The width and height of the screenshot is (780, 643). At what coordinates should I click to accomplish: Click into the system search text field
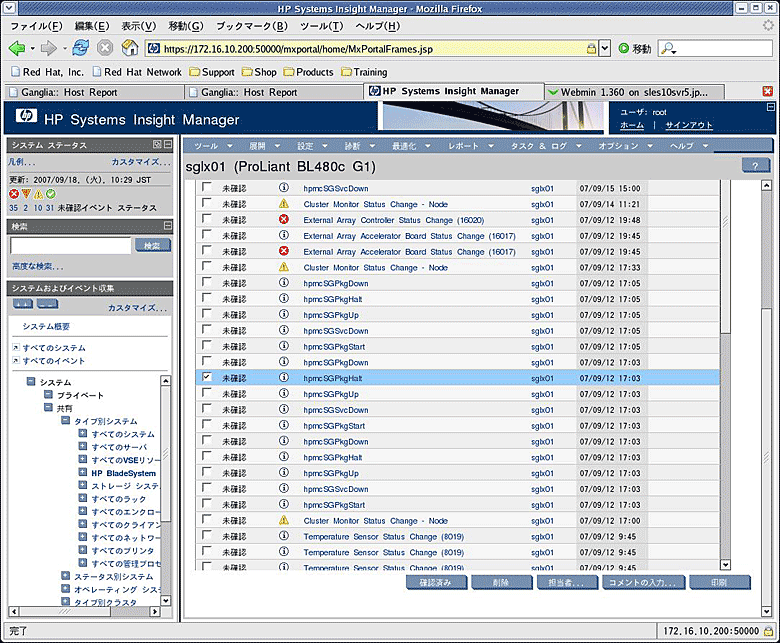click(70, 246)
